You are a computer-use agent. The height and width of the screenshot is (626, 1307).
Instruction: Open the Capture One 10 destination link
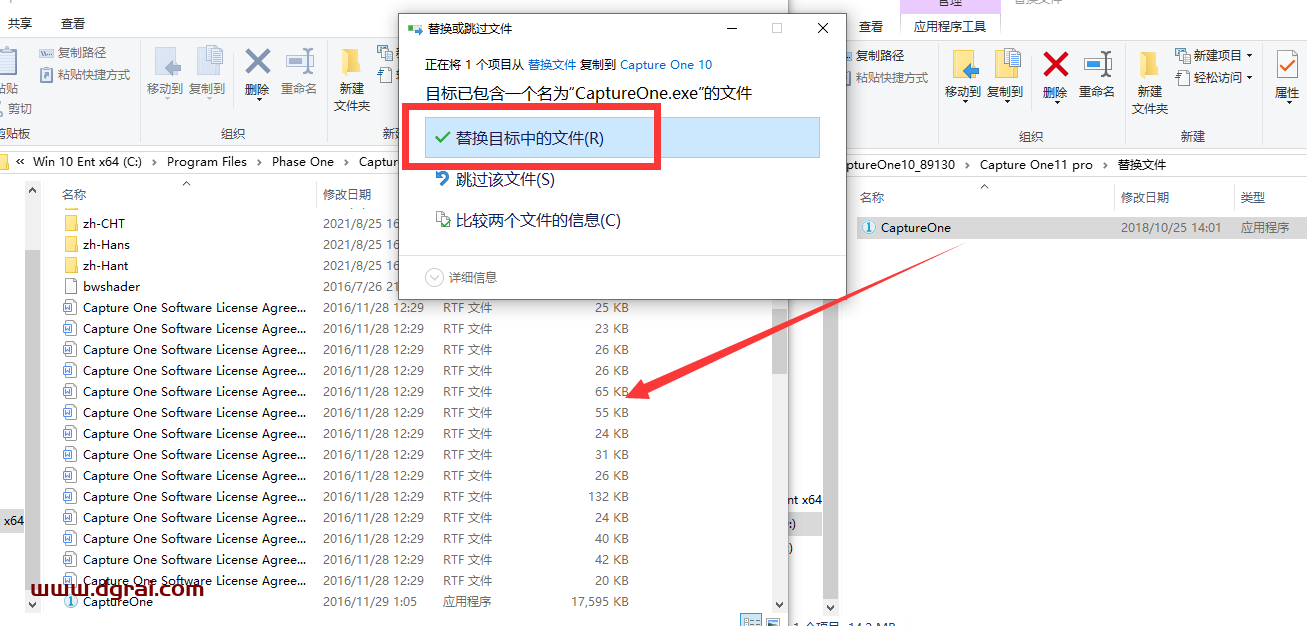[x=666, y=64]
